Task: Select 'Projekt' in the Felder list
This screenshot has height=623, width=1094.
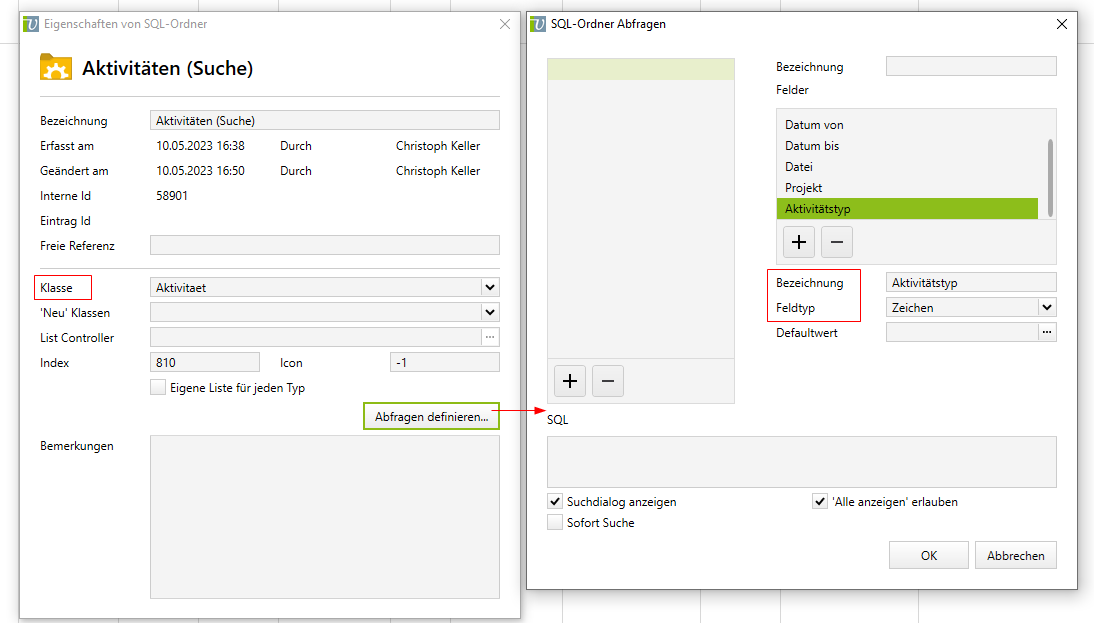Action: click(804, 188)
